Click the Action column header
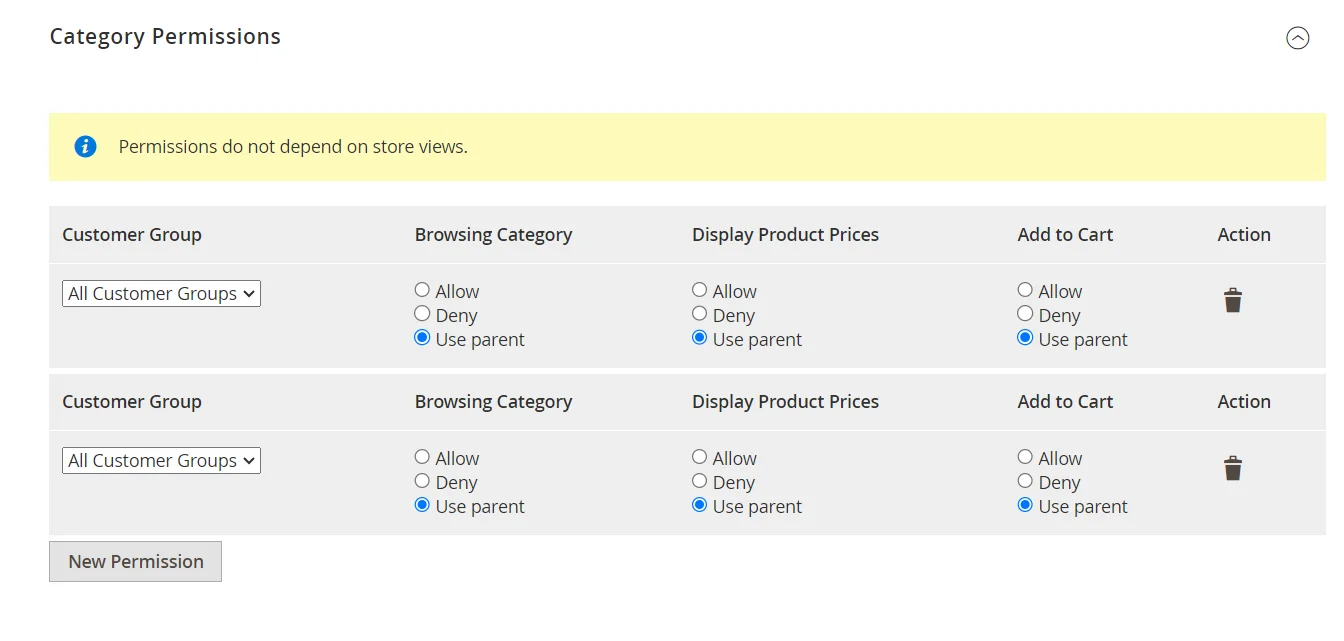 point(1243,234)
